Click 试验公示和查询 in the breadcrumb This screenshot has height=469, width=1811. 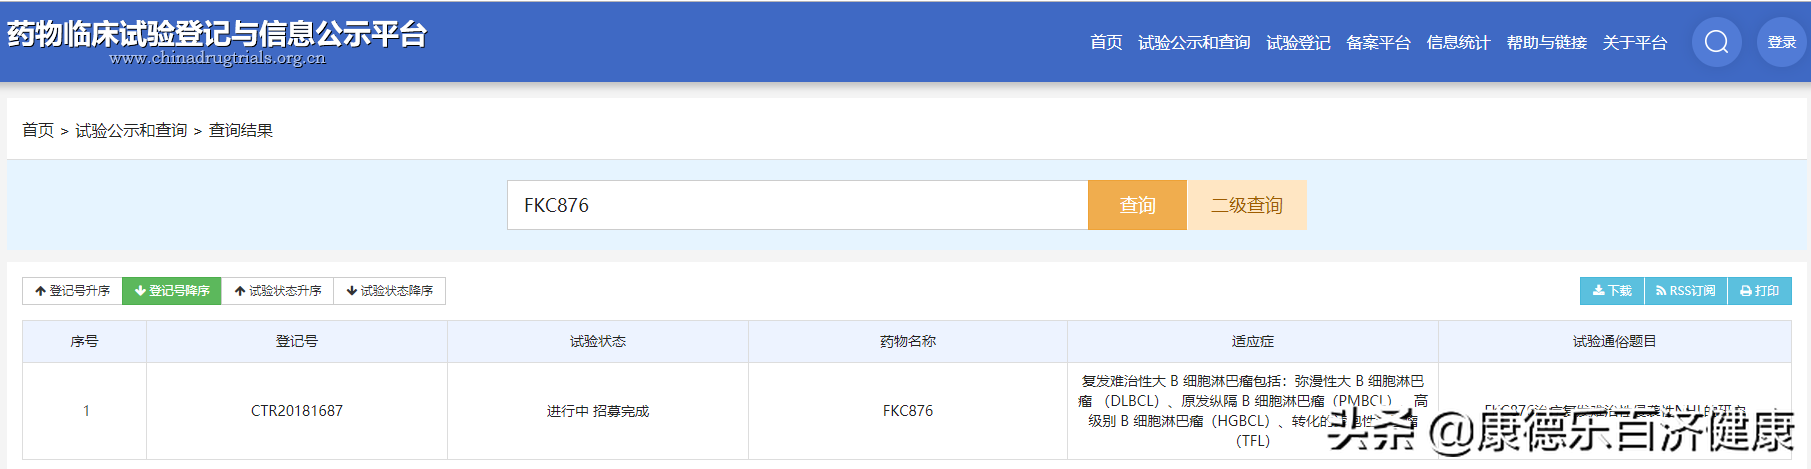pos(131,130)
